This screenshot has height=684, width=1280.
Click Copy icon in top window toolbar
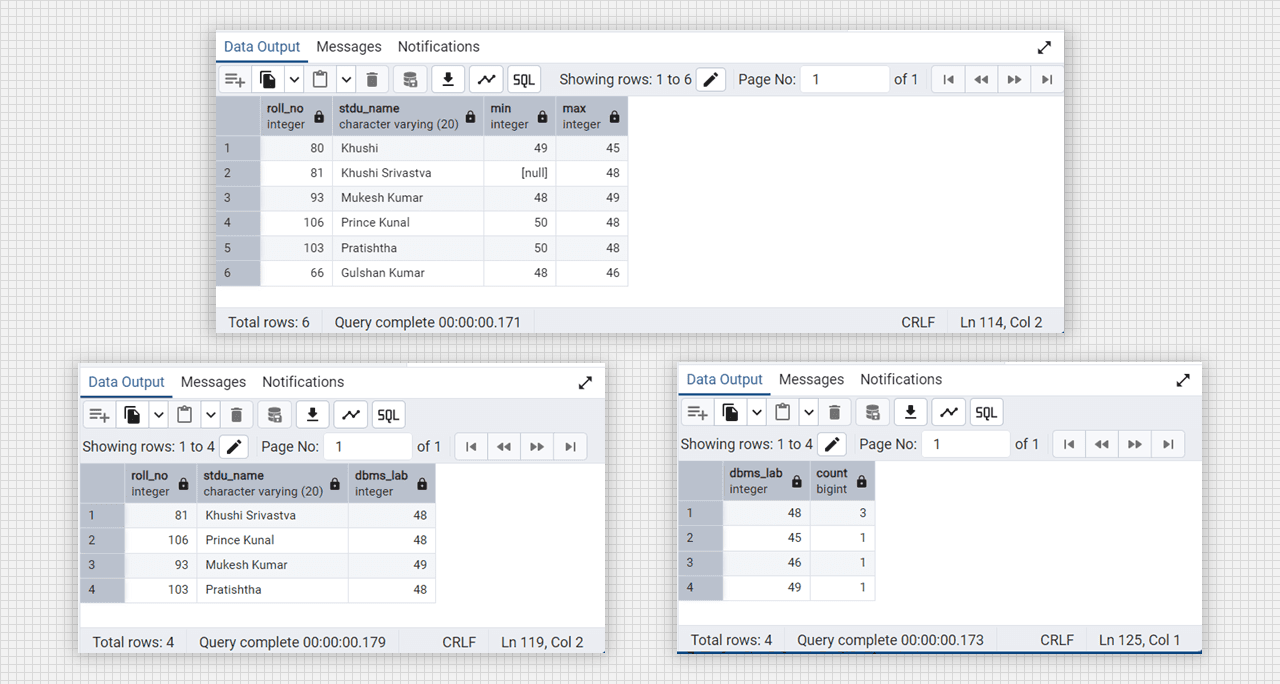(268, 80)
